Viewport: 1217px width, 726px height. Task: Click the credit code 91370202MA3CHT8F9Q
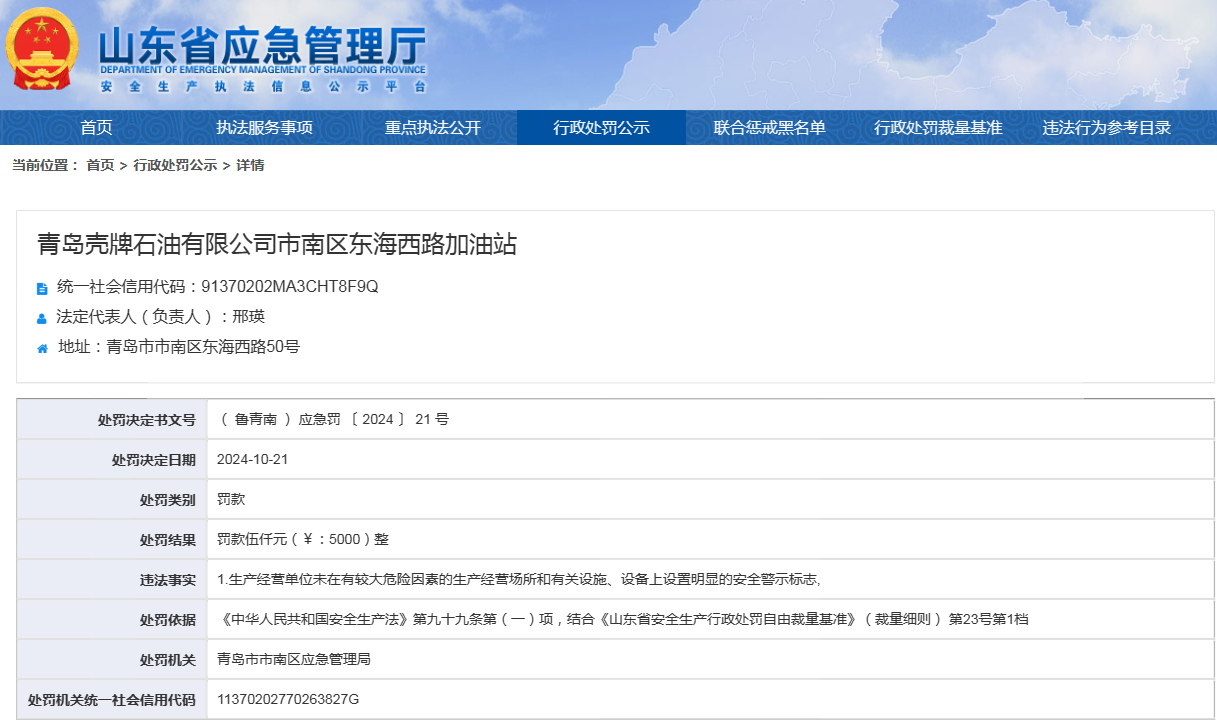(290, 287)
